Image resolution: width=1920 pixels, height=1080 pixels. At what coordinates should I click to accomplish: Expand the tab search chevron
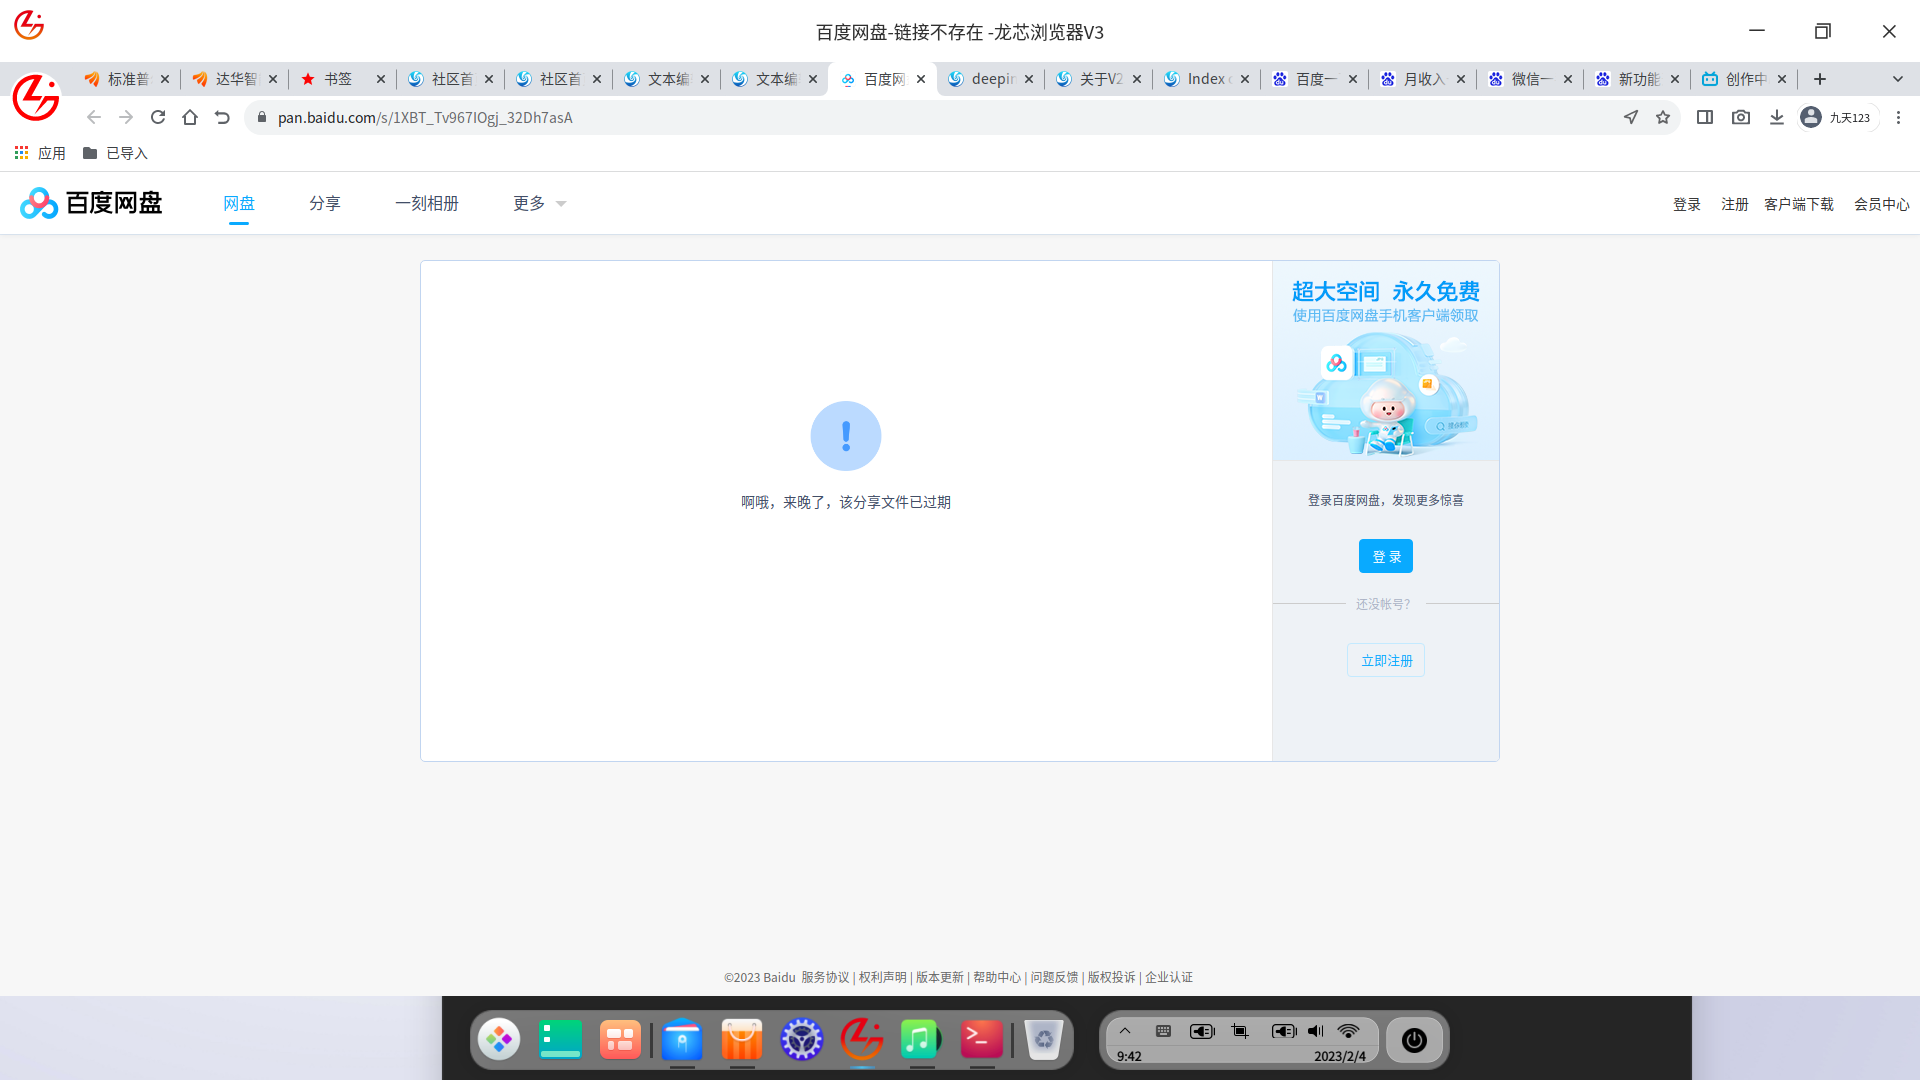click(1897, 79)
